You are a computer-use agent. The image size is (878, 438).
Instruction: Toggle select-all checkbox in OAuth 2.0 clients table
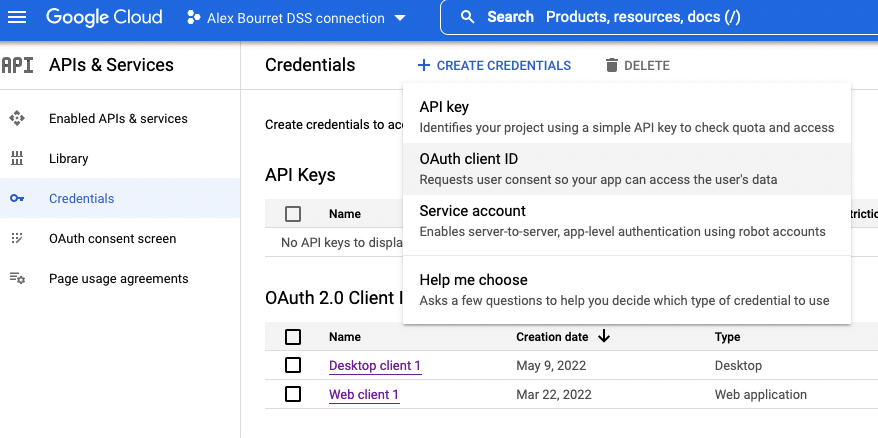coord(293,337)
